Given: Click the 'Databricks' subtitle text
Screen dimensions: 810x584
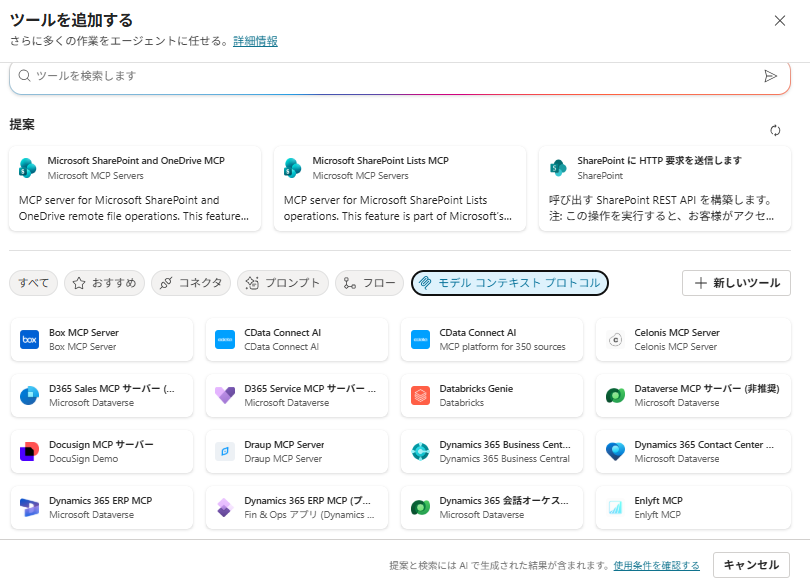Looking at the screenshot, I should point(462,403).
